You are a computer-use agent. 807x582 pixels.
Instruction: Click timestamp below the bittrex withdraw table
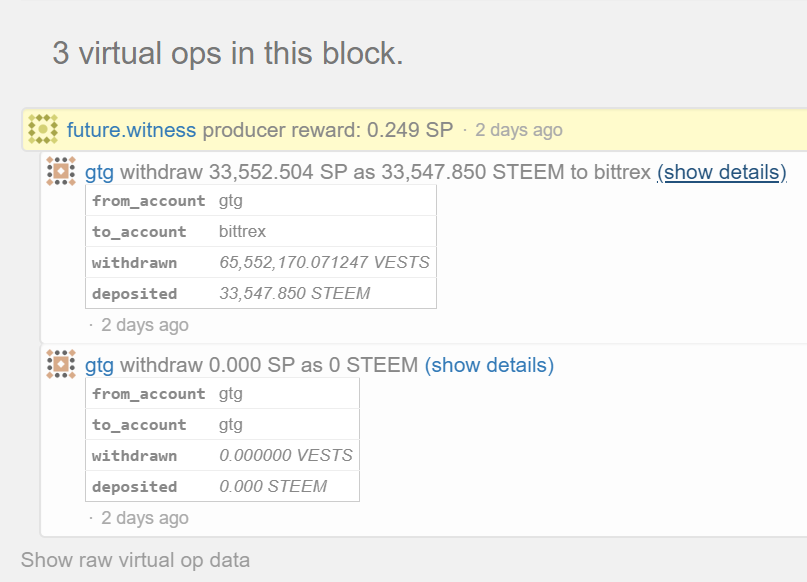pos(145,325)
